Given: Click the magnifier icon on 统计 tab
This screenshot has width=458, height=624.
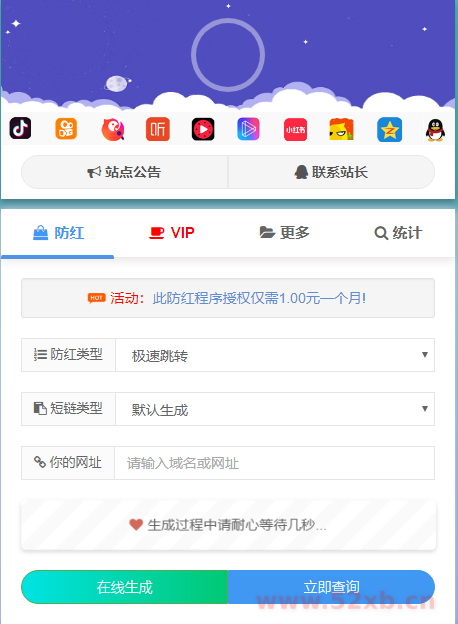Looking at the screenshot, I should pos(381,233).
